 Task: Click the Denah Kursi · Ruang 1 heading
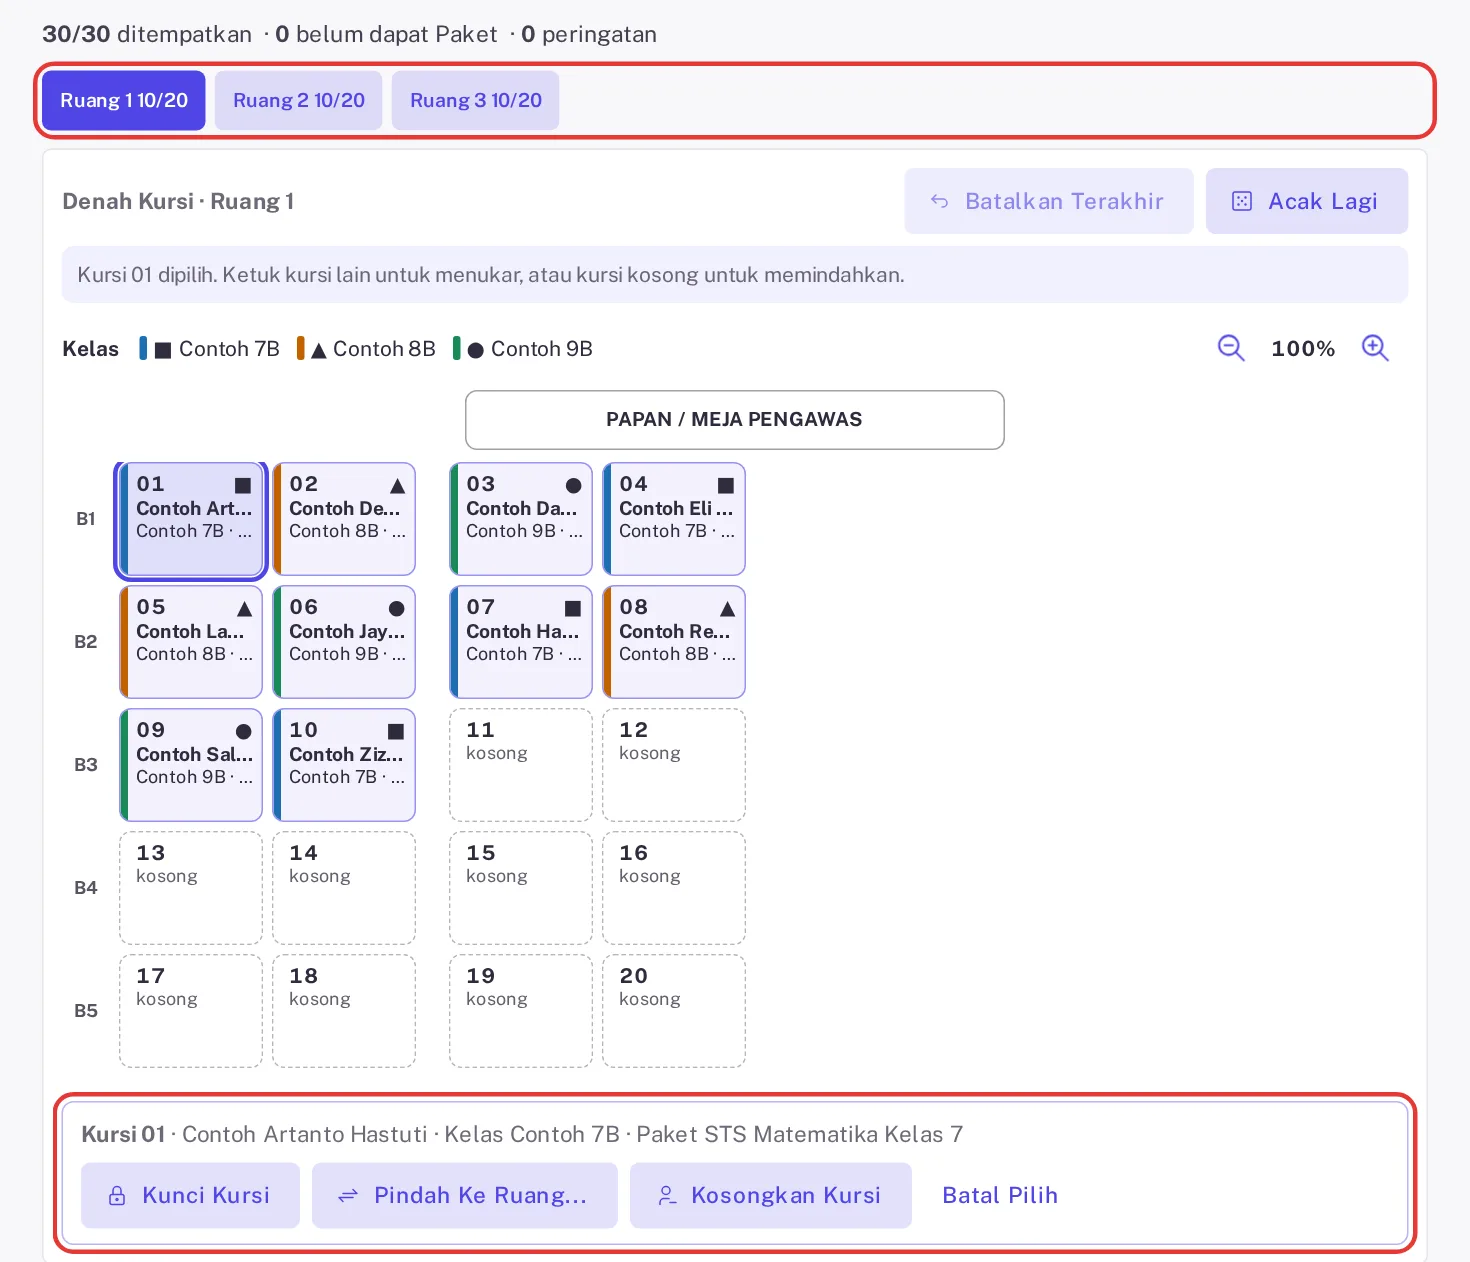[178, 201]
